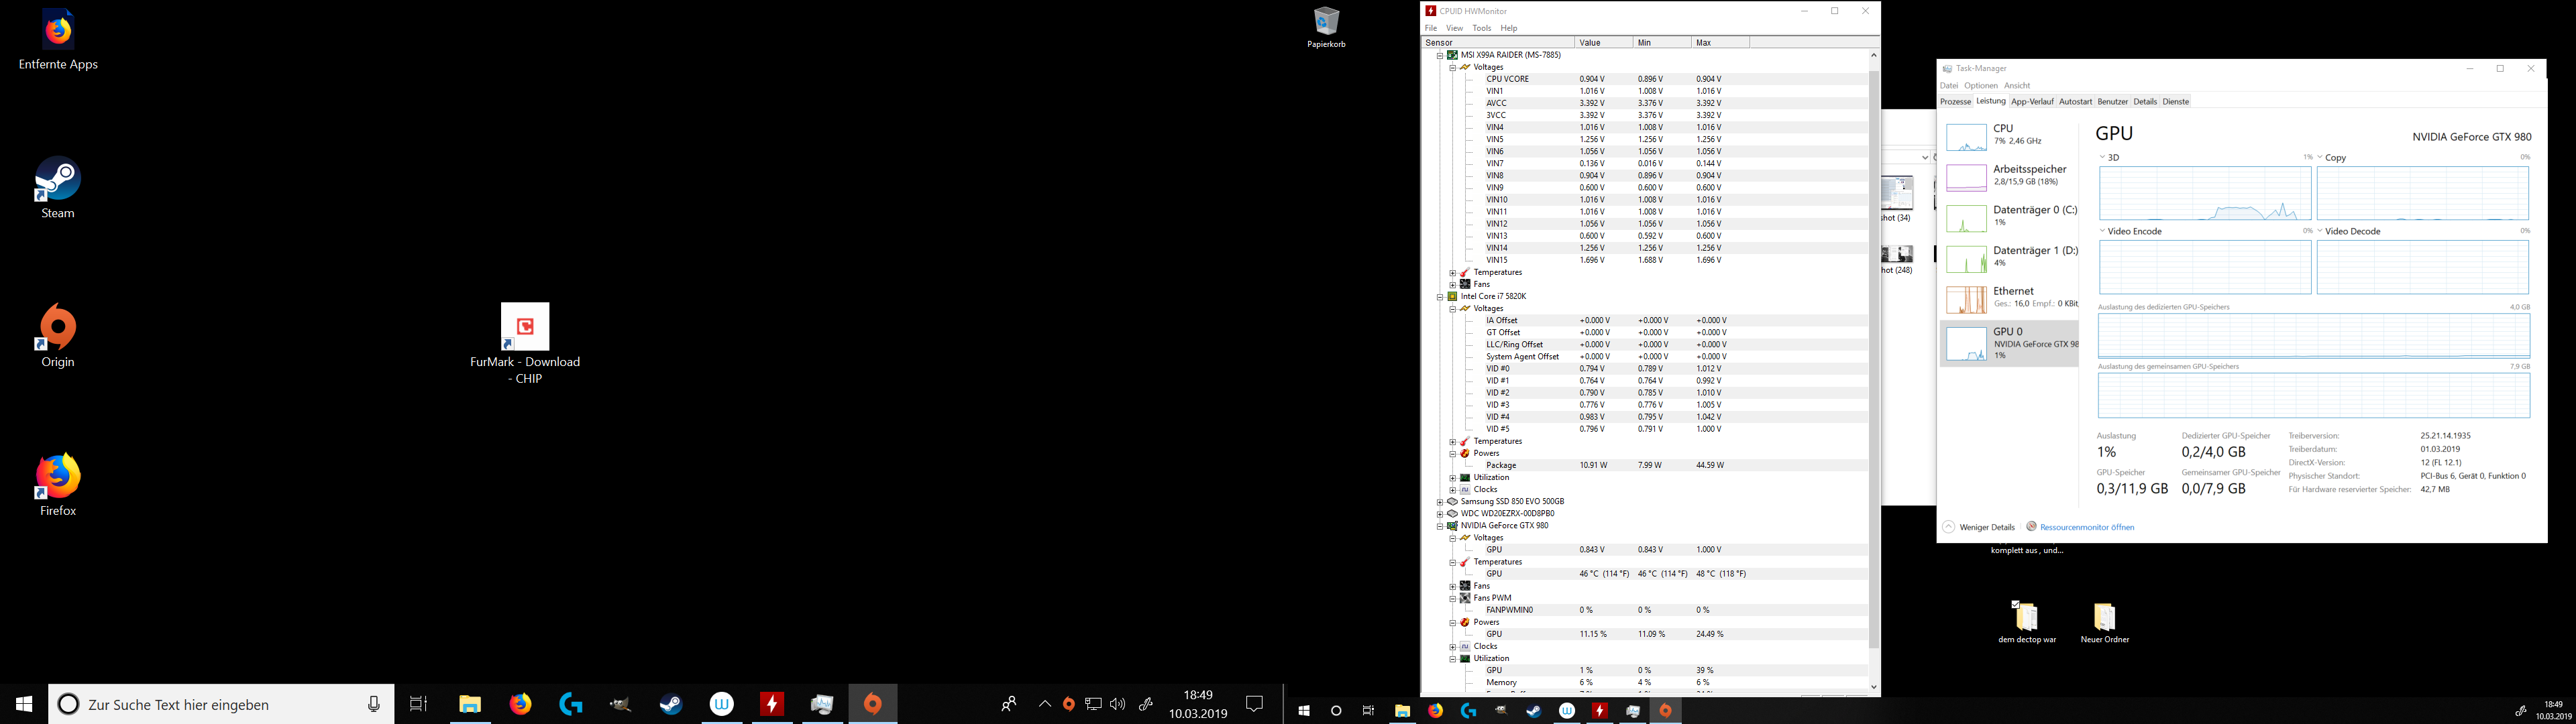Viewport: 2576px width, 724px height.
Task: Open the Tools menu in HWMonitor
Action: click(1481, 28)
